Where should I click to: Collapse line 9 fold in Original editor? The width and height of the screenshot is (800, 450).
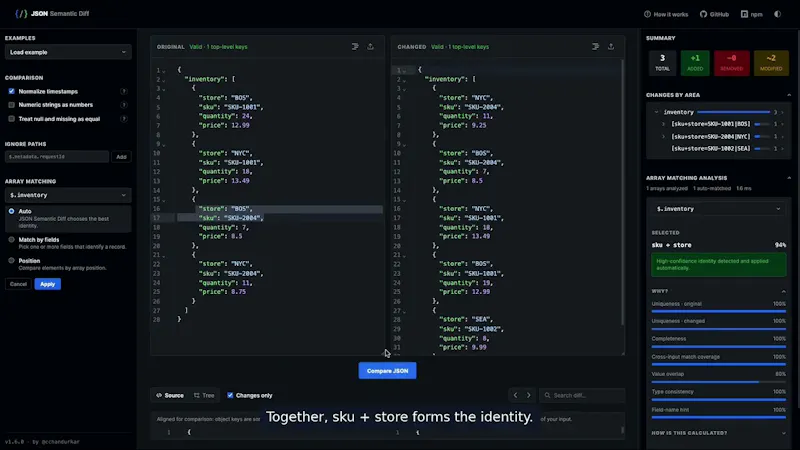click(x=164, y=145)
